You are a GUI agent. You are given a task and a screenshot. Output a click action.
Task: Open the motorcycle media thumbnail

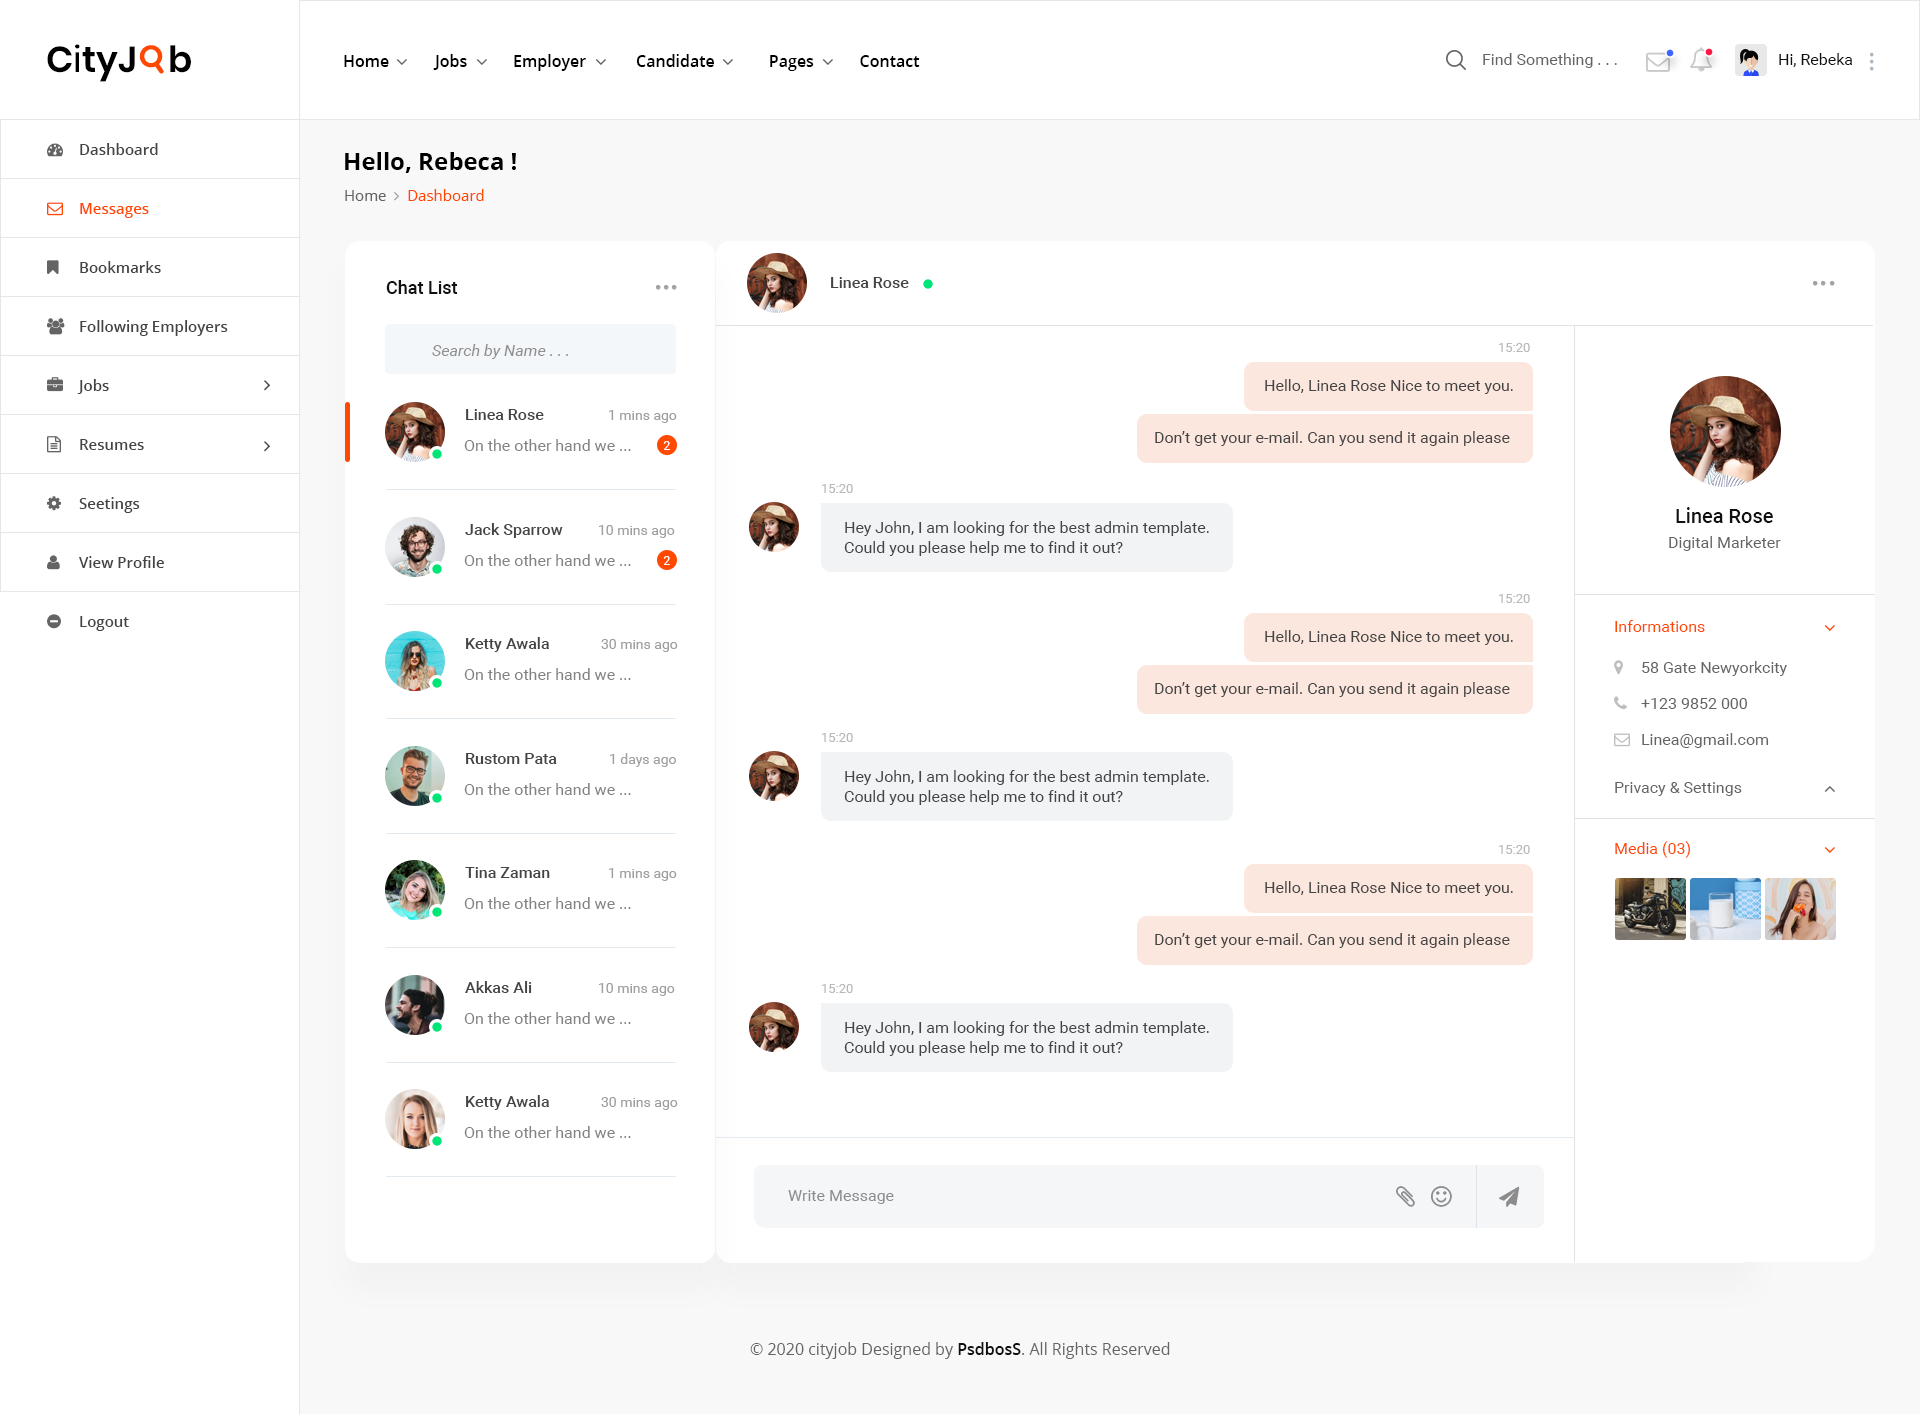[x=1650, y=909]
